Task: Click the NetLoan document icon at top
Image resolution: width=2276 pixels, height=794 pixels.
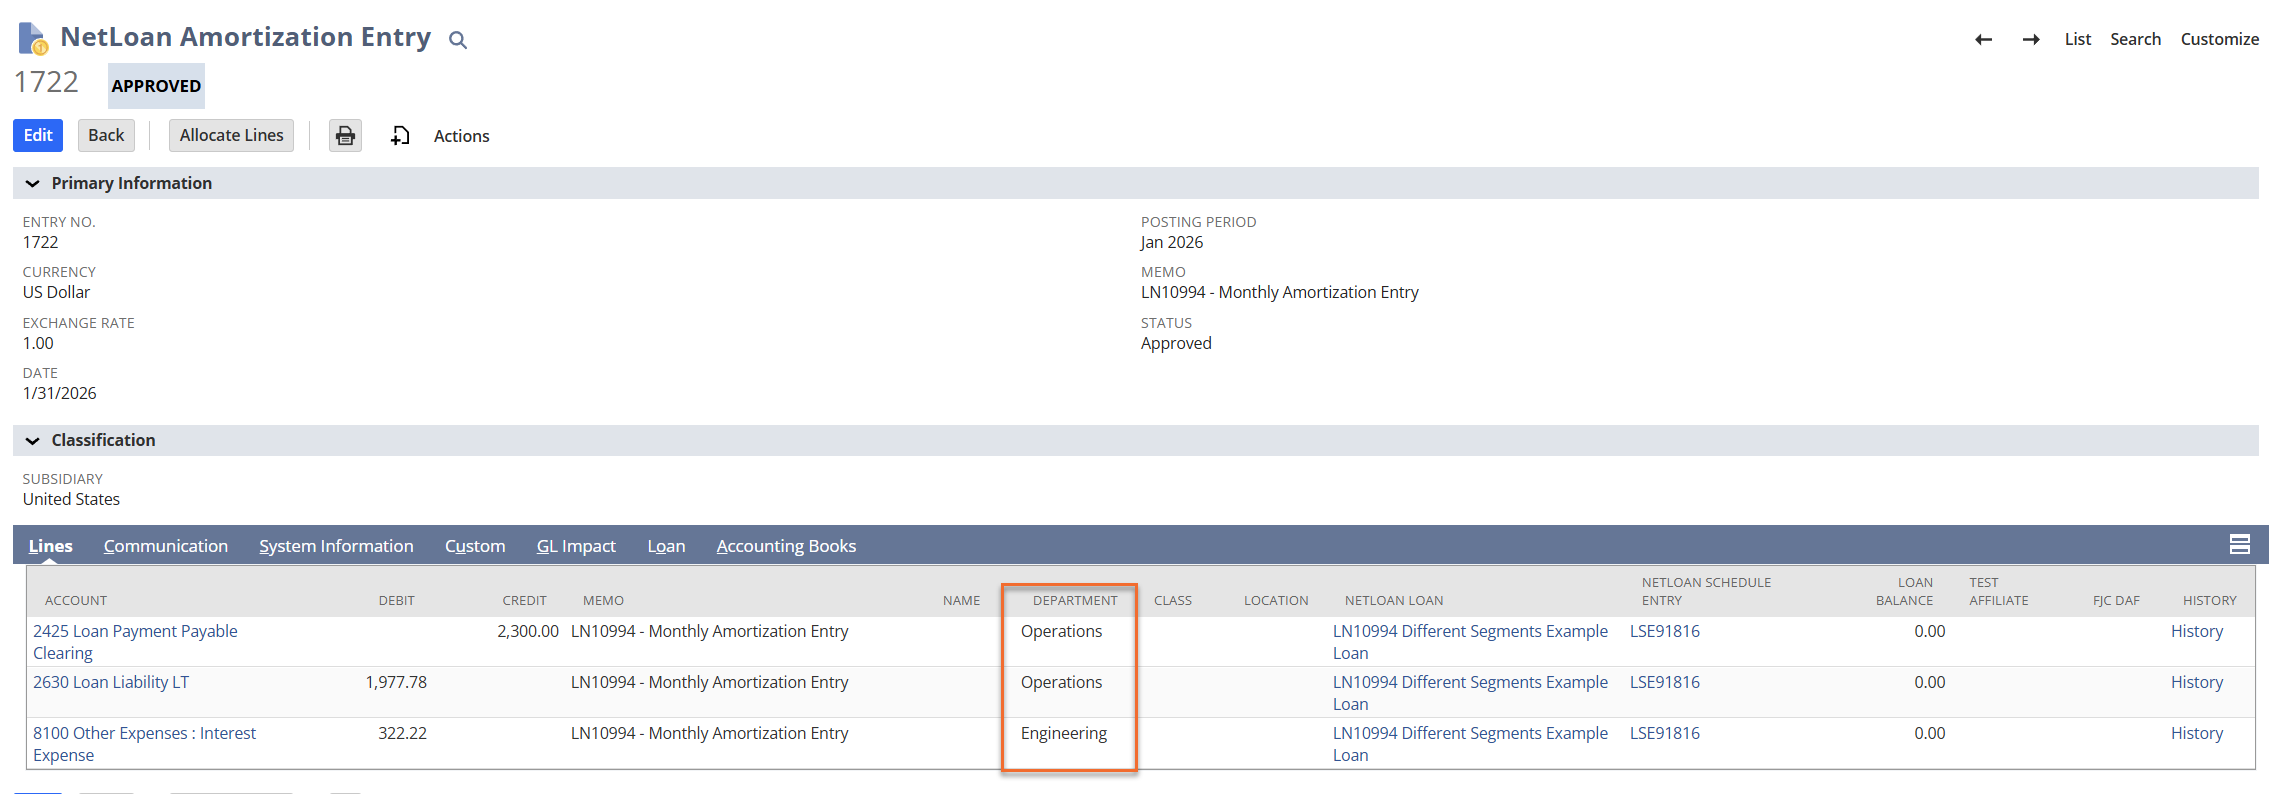Action: coord(33,39)
